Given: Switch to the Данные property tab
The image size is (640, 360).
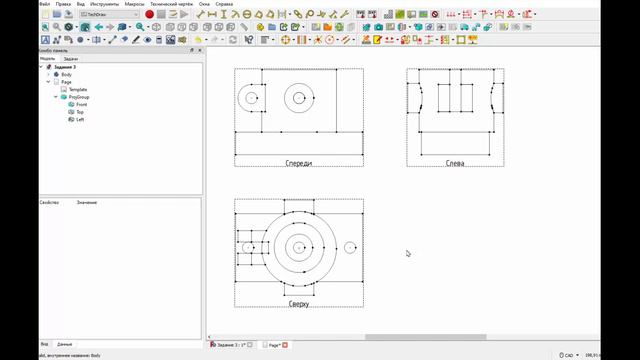Looking at the screenshot, I should [x=64, y=344].
